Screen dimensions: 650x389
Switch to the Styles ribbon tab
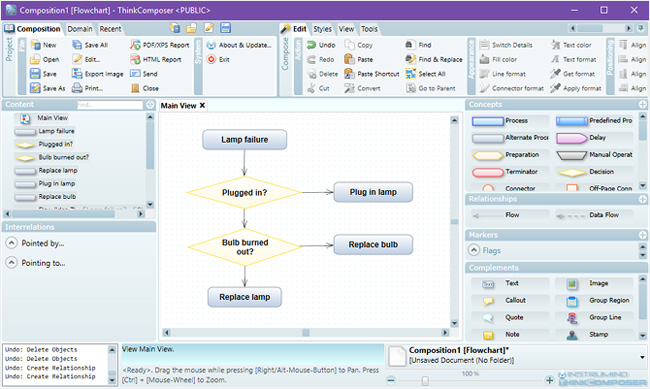tap(322, 29)
